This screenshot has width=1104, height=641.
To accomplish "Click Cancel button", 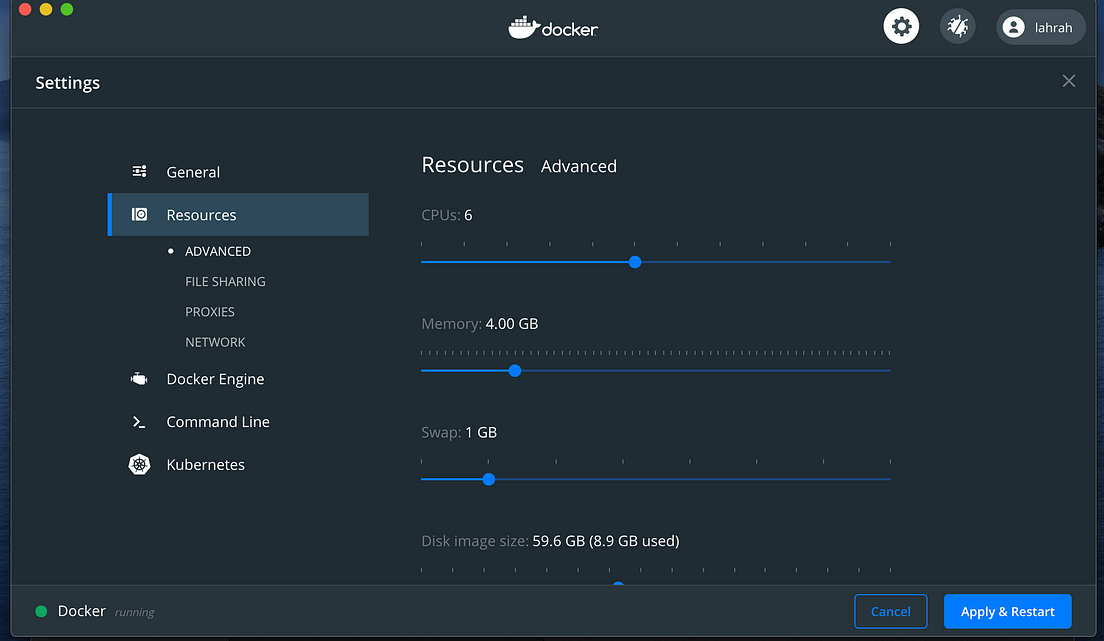I will [891, 611].
